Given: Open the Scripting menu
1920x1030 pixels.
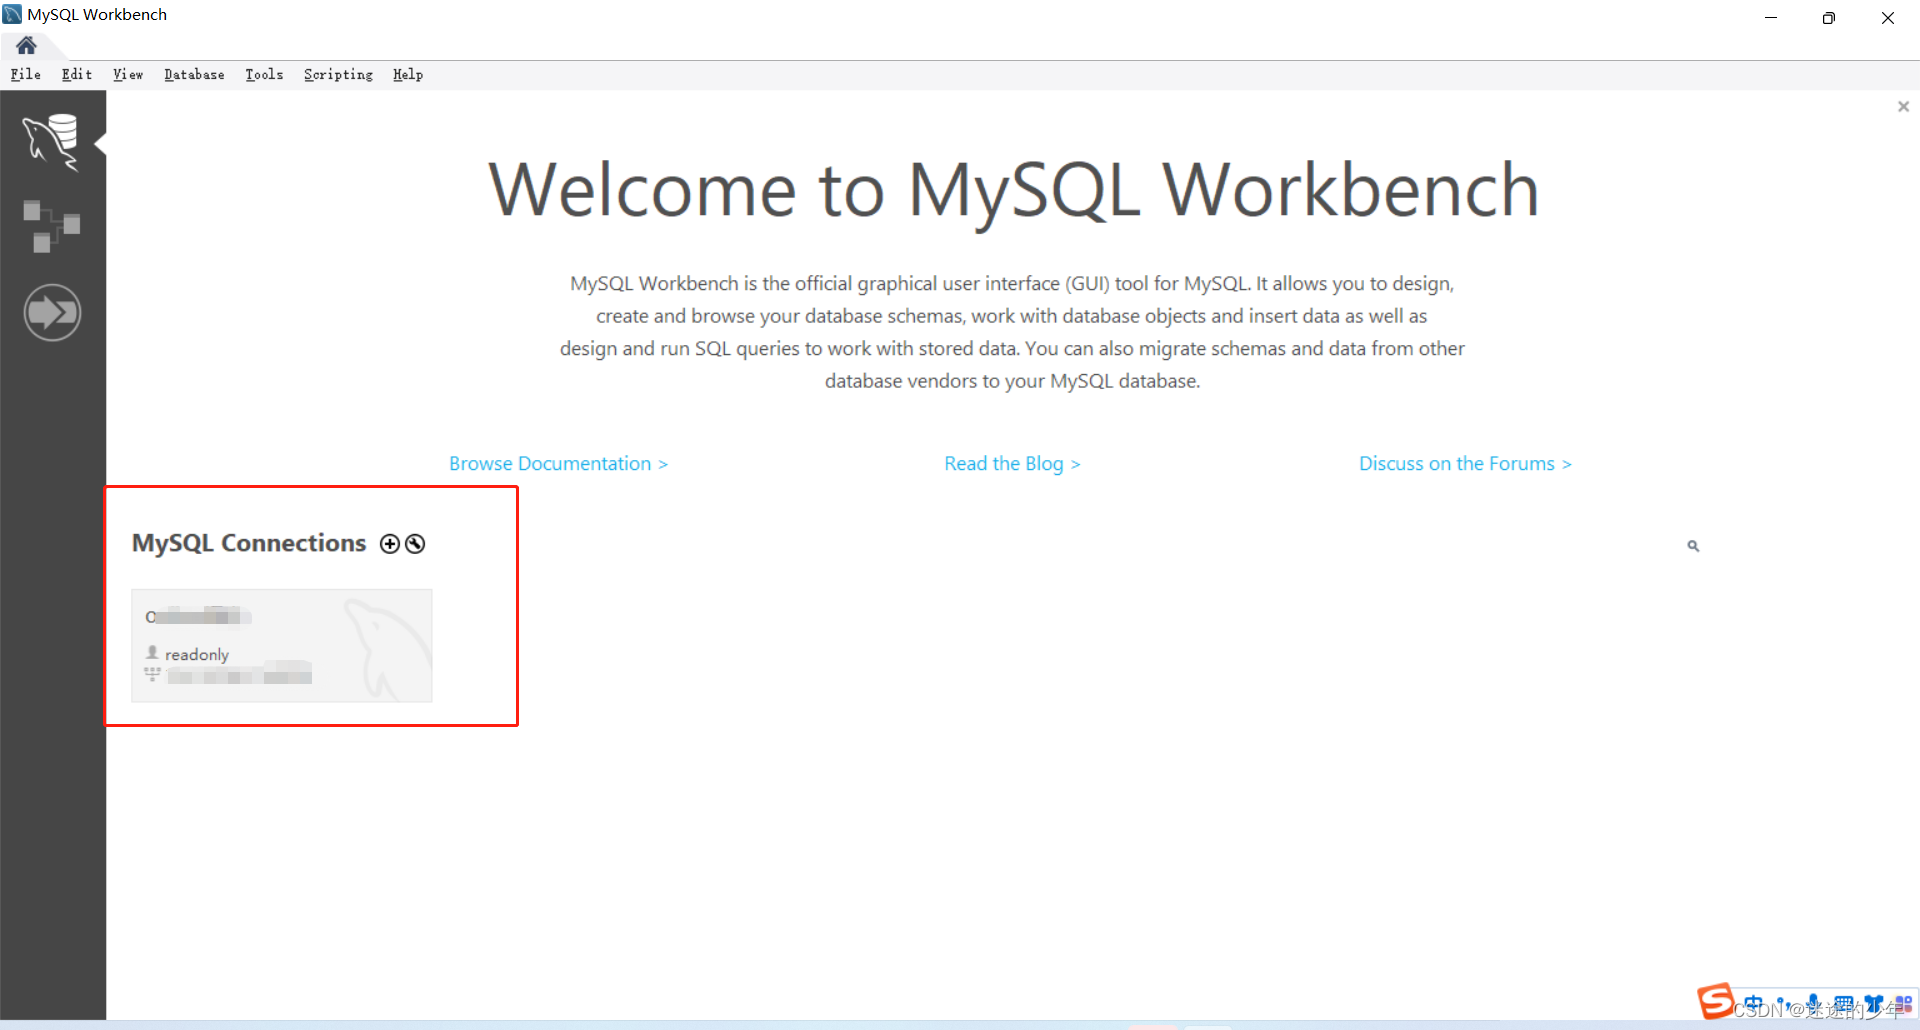Looking at the screenshot, I should pyautogui.click(x=338, y=74).
